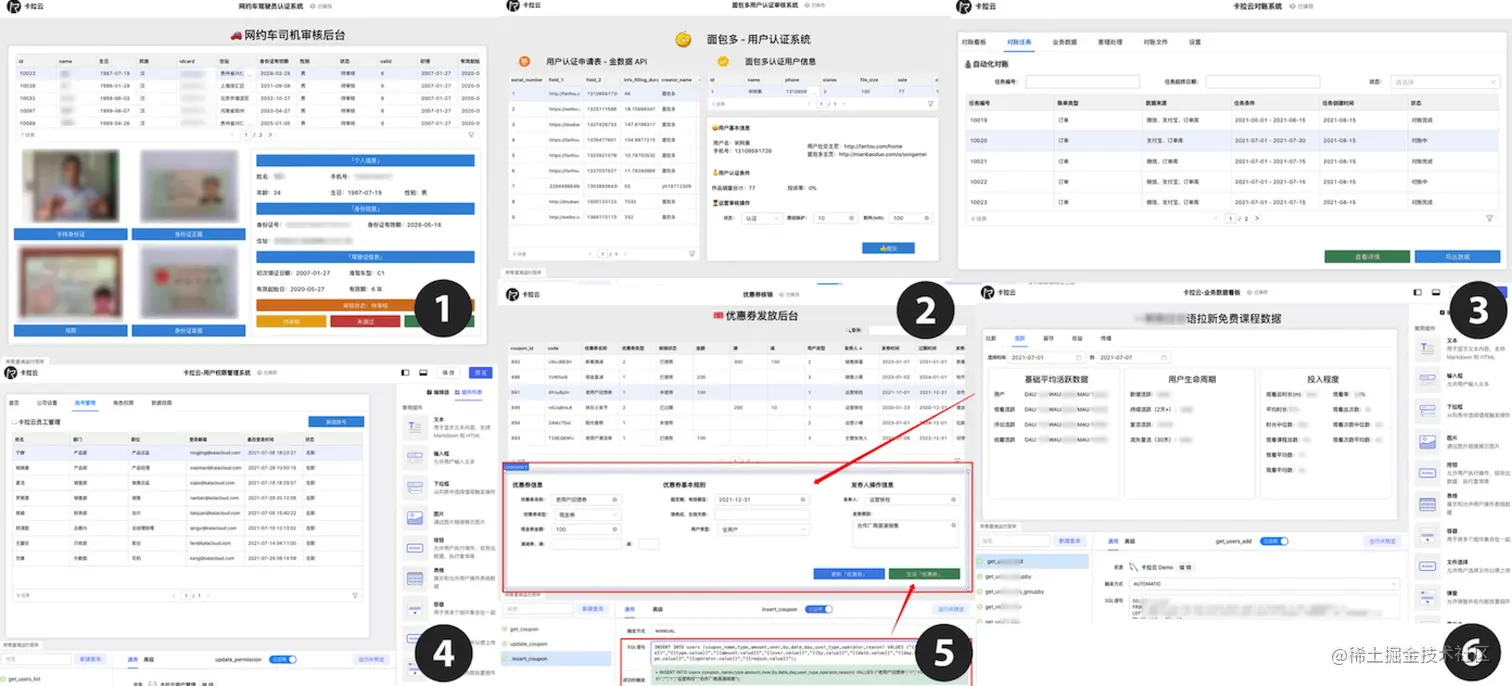Select the insert_coupon query in the list
The width and height of the screenshot is (1512, 686).
point(558,658)
